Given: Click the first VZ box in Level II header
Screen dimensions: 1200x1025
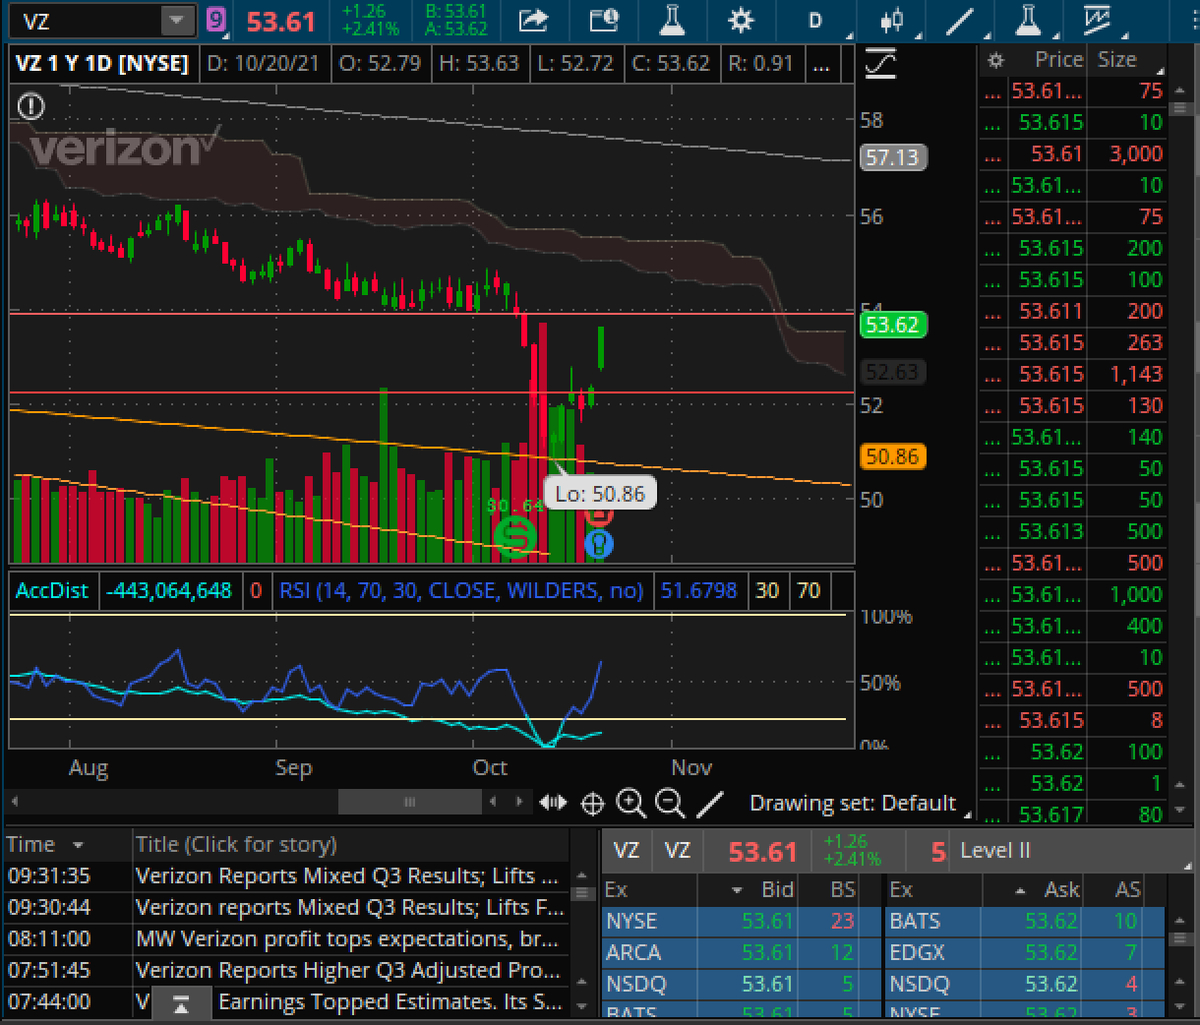Looking at the screenshot, I should (x=626, y=851).
